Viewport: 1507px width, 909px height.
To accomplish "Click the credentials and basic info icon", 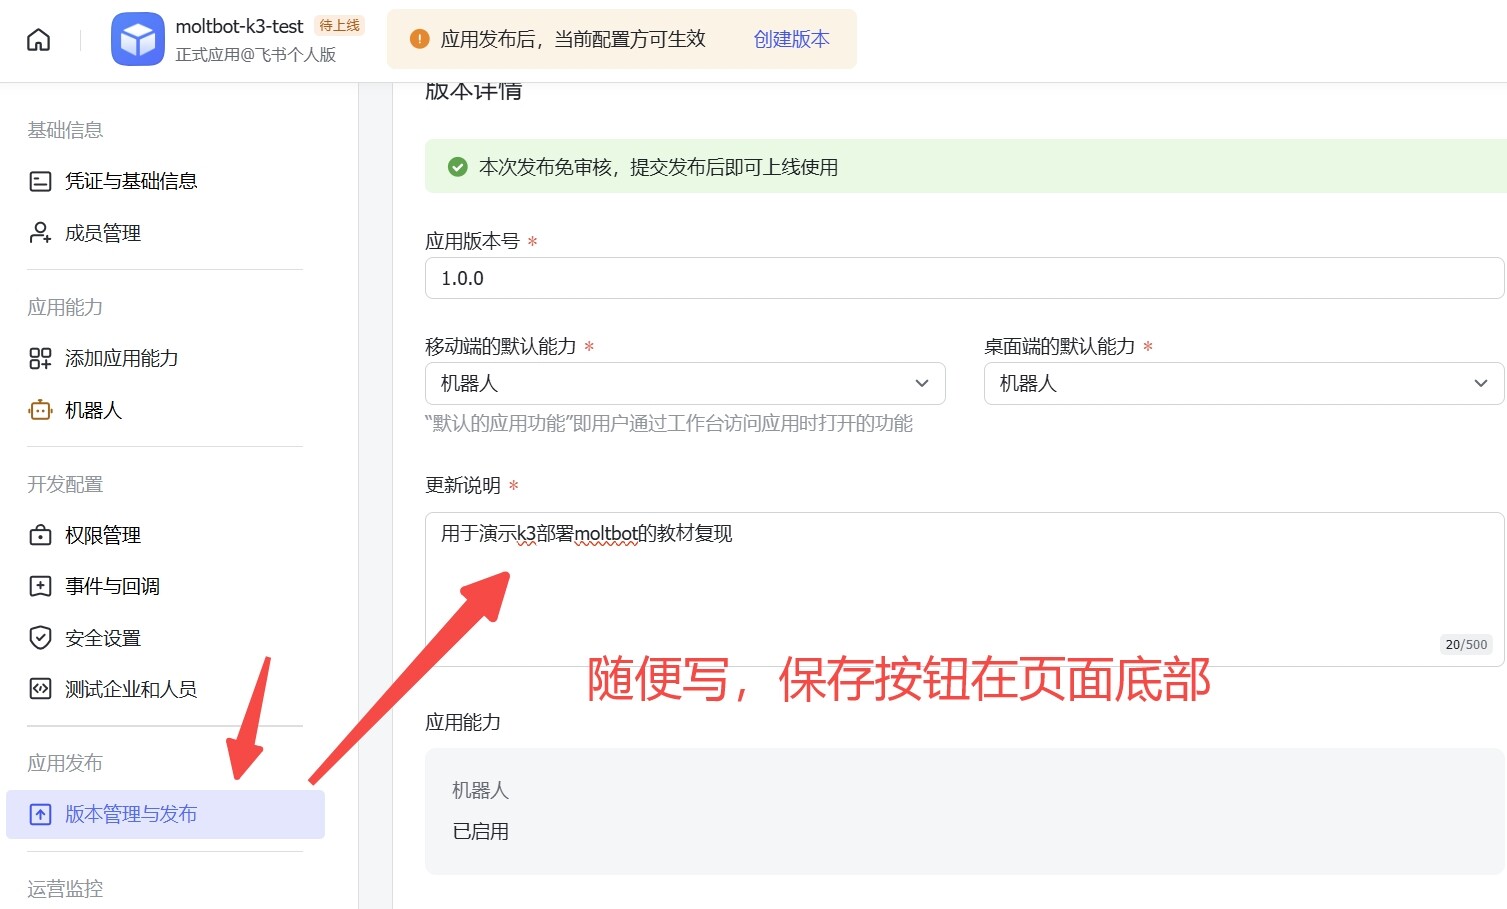I will coord(40,181).
